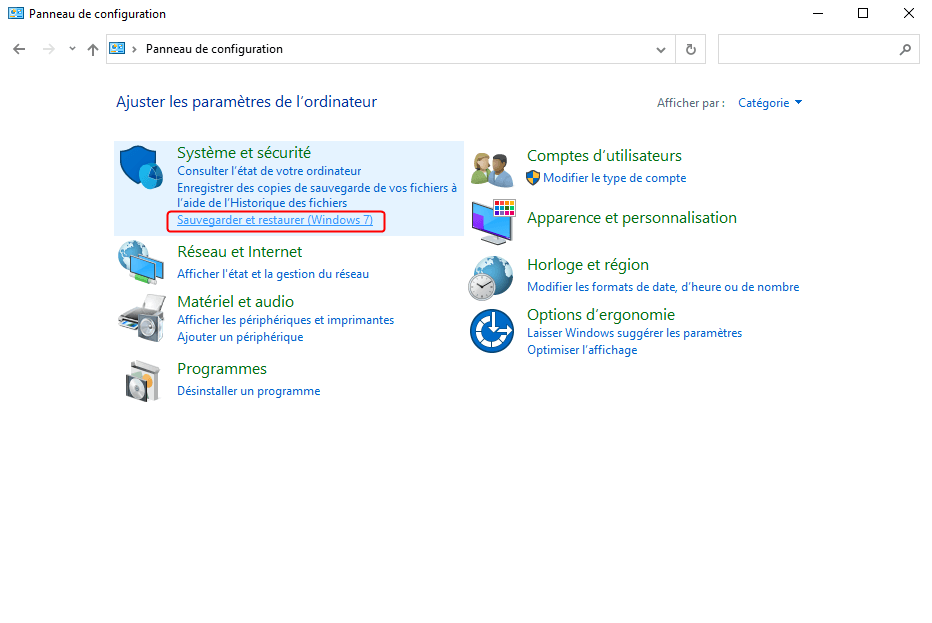932x623 pixels.
Task: Open Sauvegarder et restaurer (Windows 7)
Action: coord(275,220)
